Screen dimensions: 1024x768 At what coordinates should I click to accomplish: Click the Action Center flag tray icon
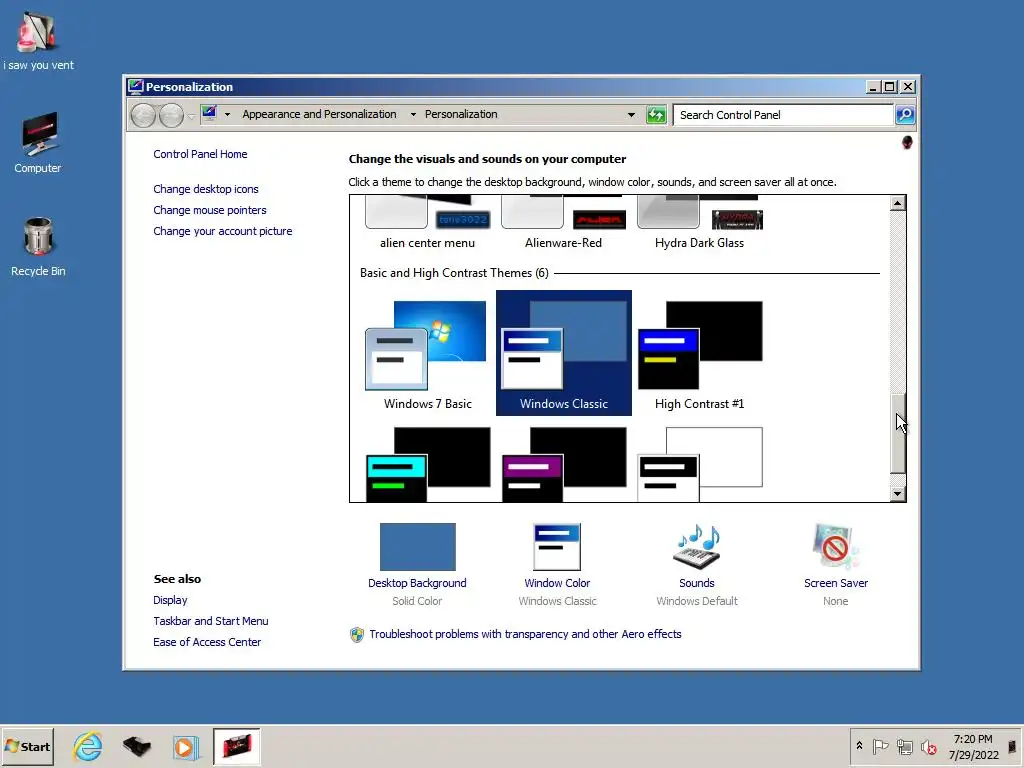click(880, 746)
